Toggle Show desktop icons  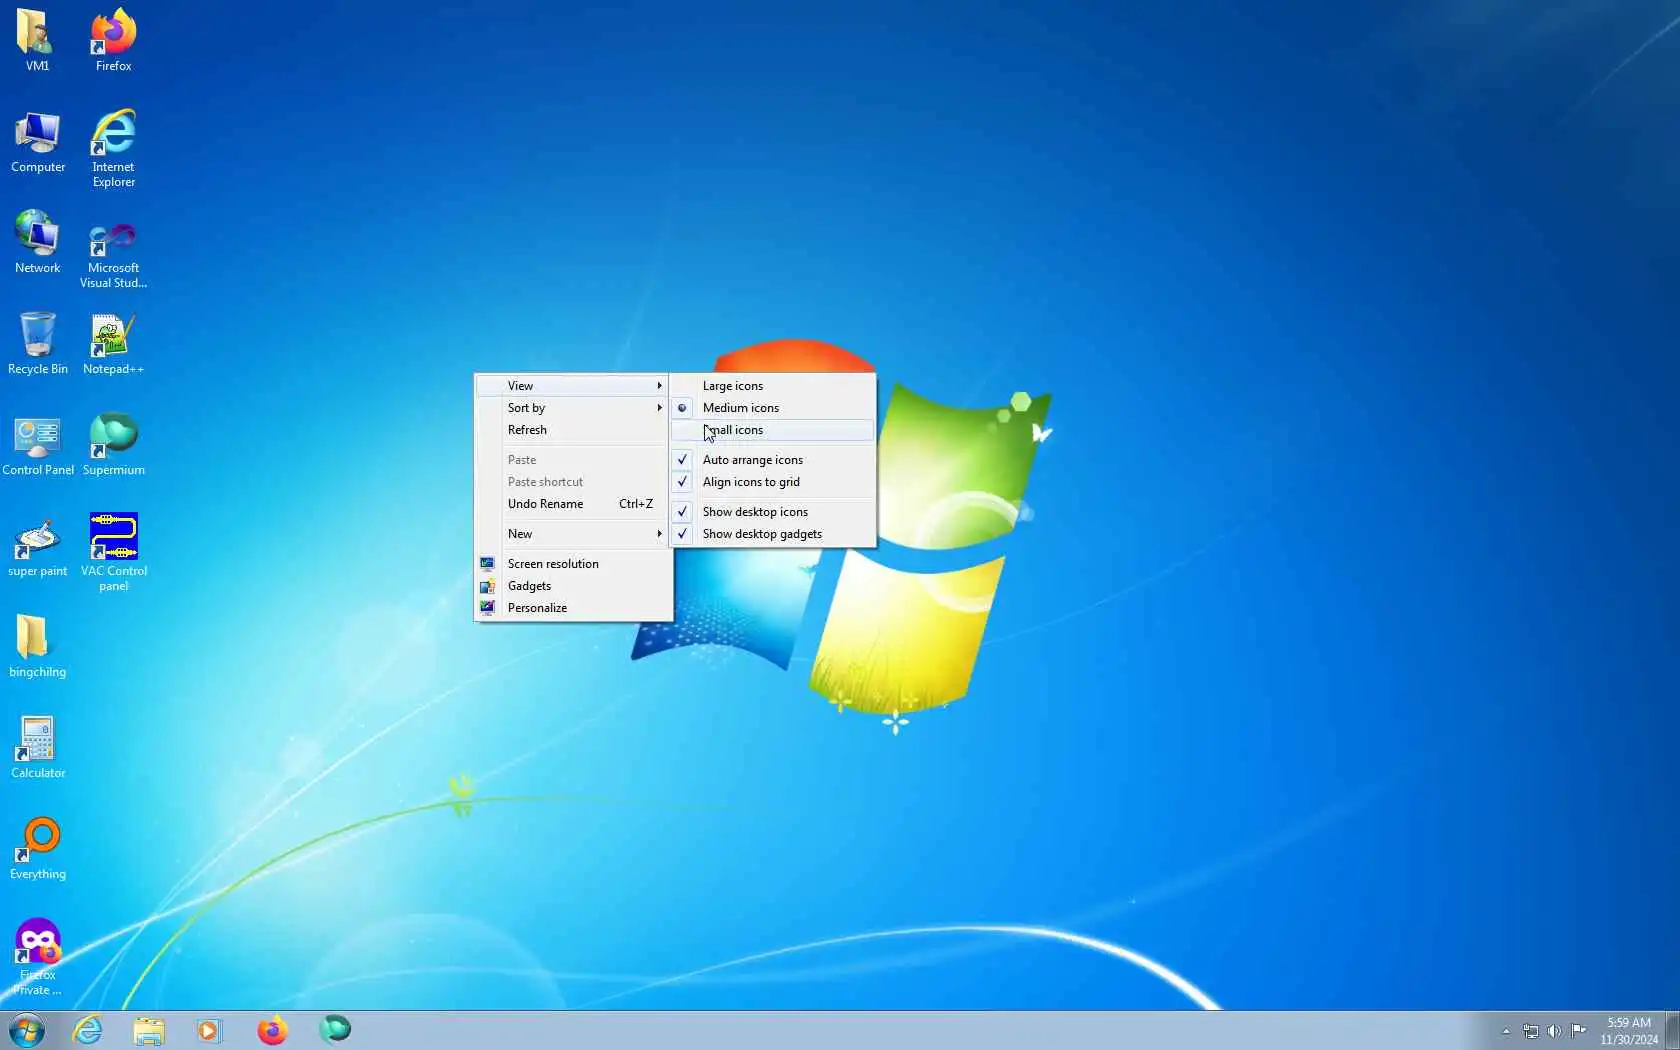pyautogui.click(x=773, y=512)
